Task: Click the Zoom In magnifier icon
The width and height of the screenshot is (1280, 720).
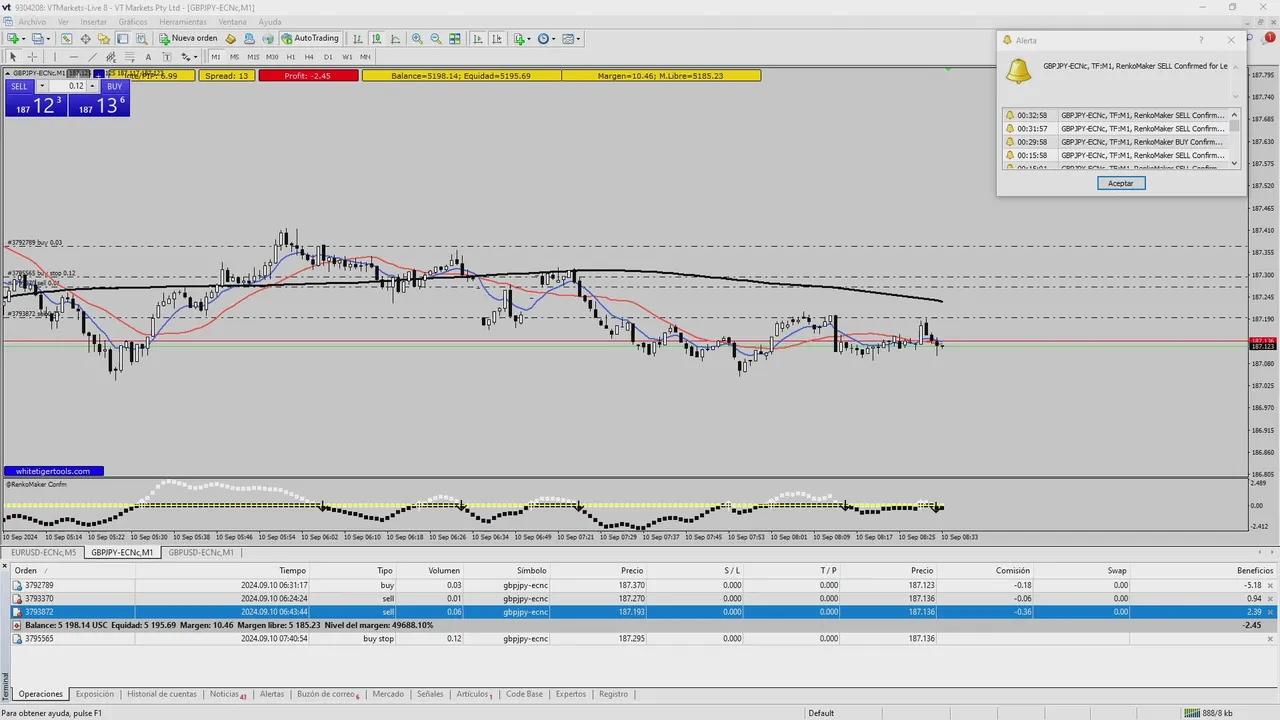Action: pyautogui.click(x=417, y=39)
